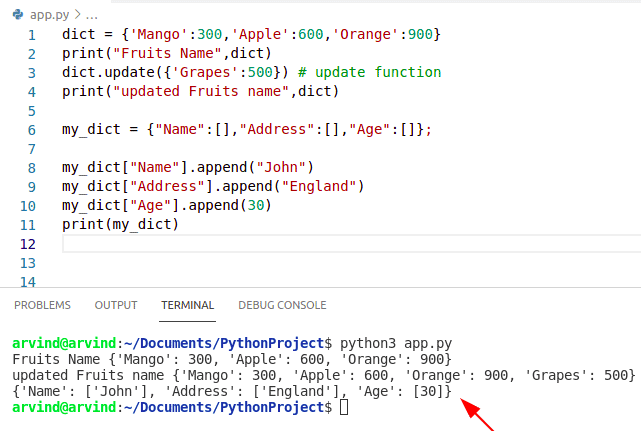This screenshot has height=431, width=641.
Task: Click the terminal cursor at last prompt
Action: (344, 407)
